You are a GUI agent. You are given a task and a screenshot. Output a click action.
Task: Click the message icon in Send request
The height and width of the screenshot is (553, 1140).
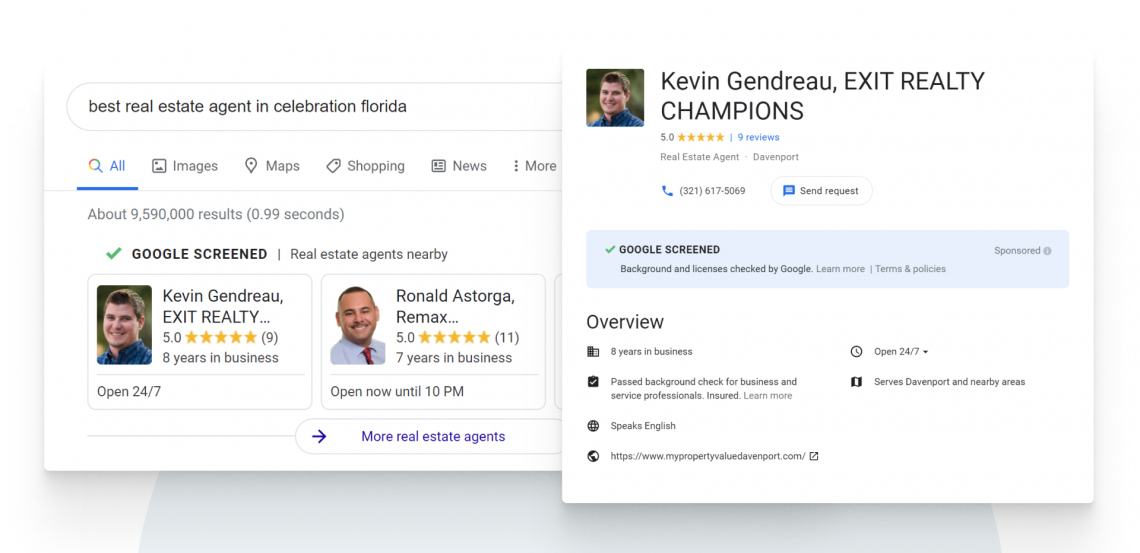(789, 191)
